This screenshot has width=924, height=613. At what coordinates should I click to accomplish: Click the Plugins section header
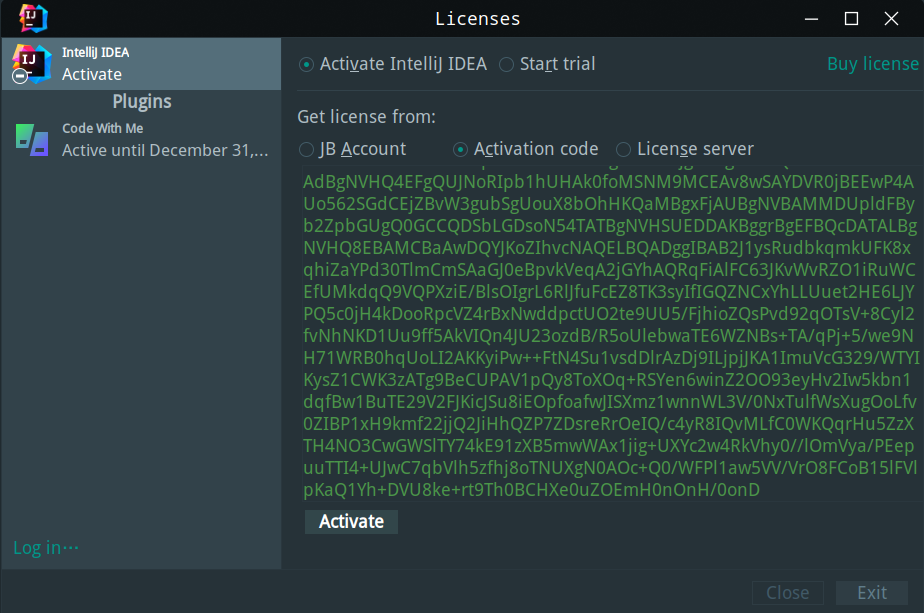(141, 102)
